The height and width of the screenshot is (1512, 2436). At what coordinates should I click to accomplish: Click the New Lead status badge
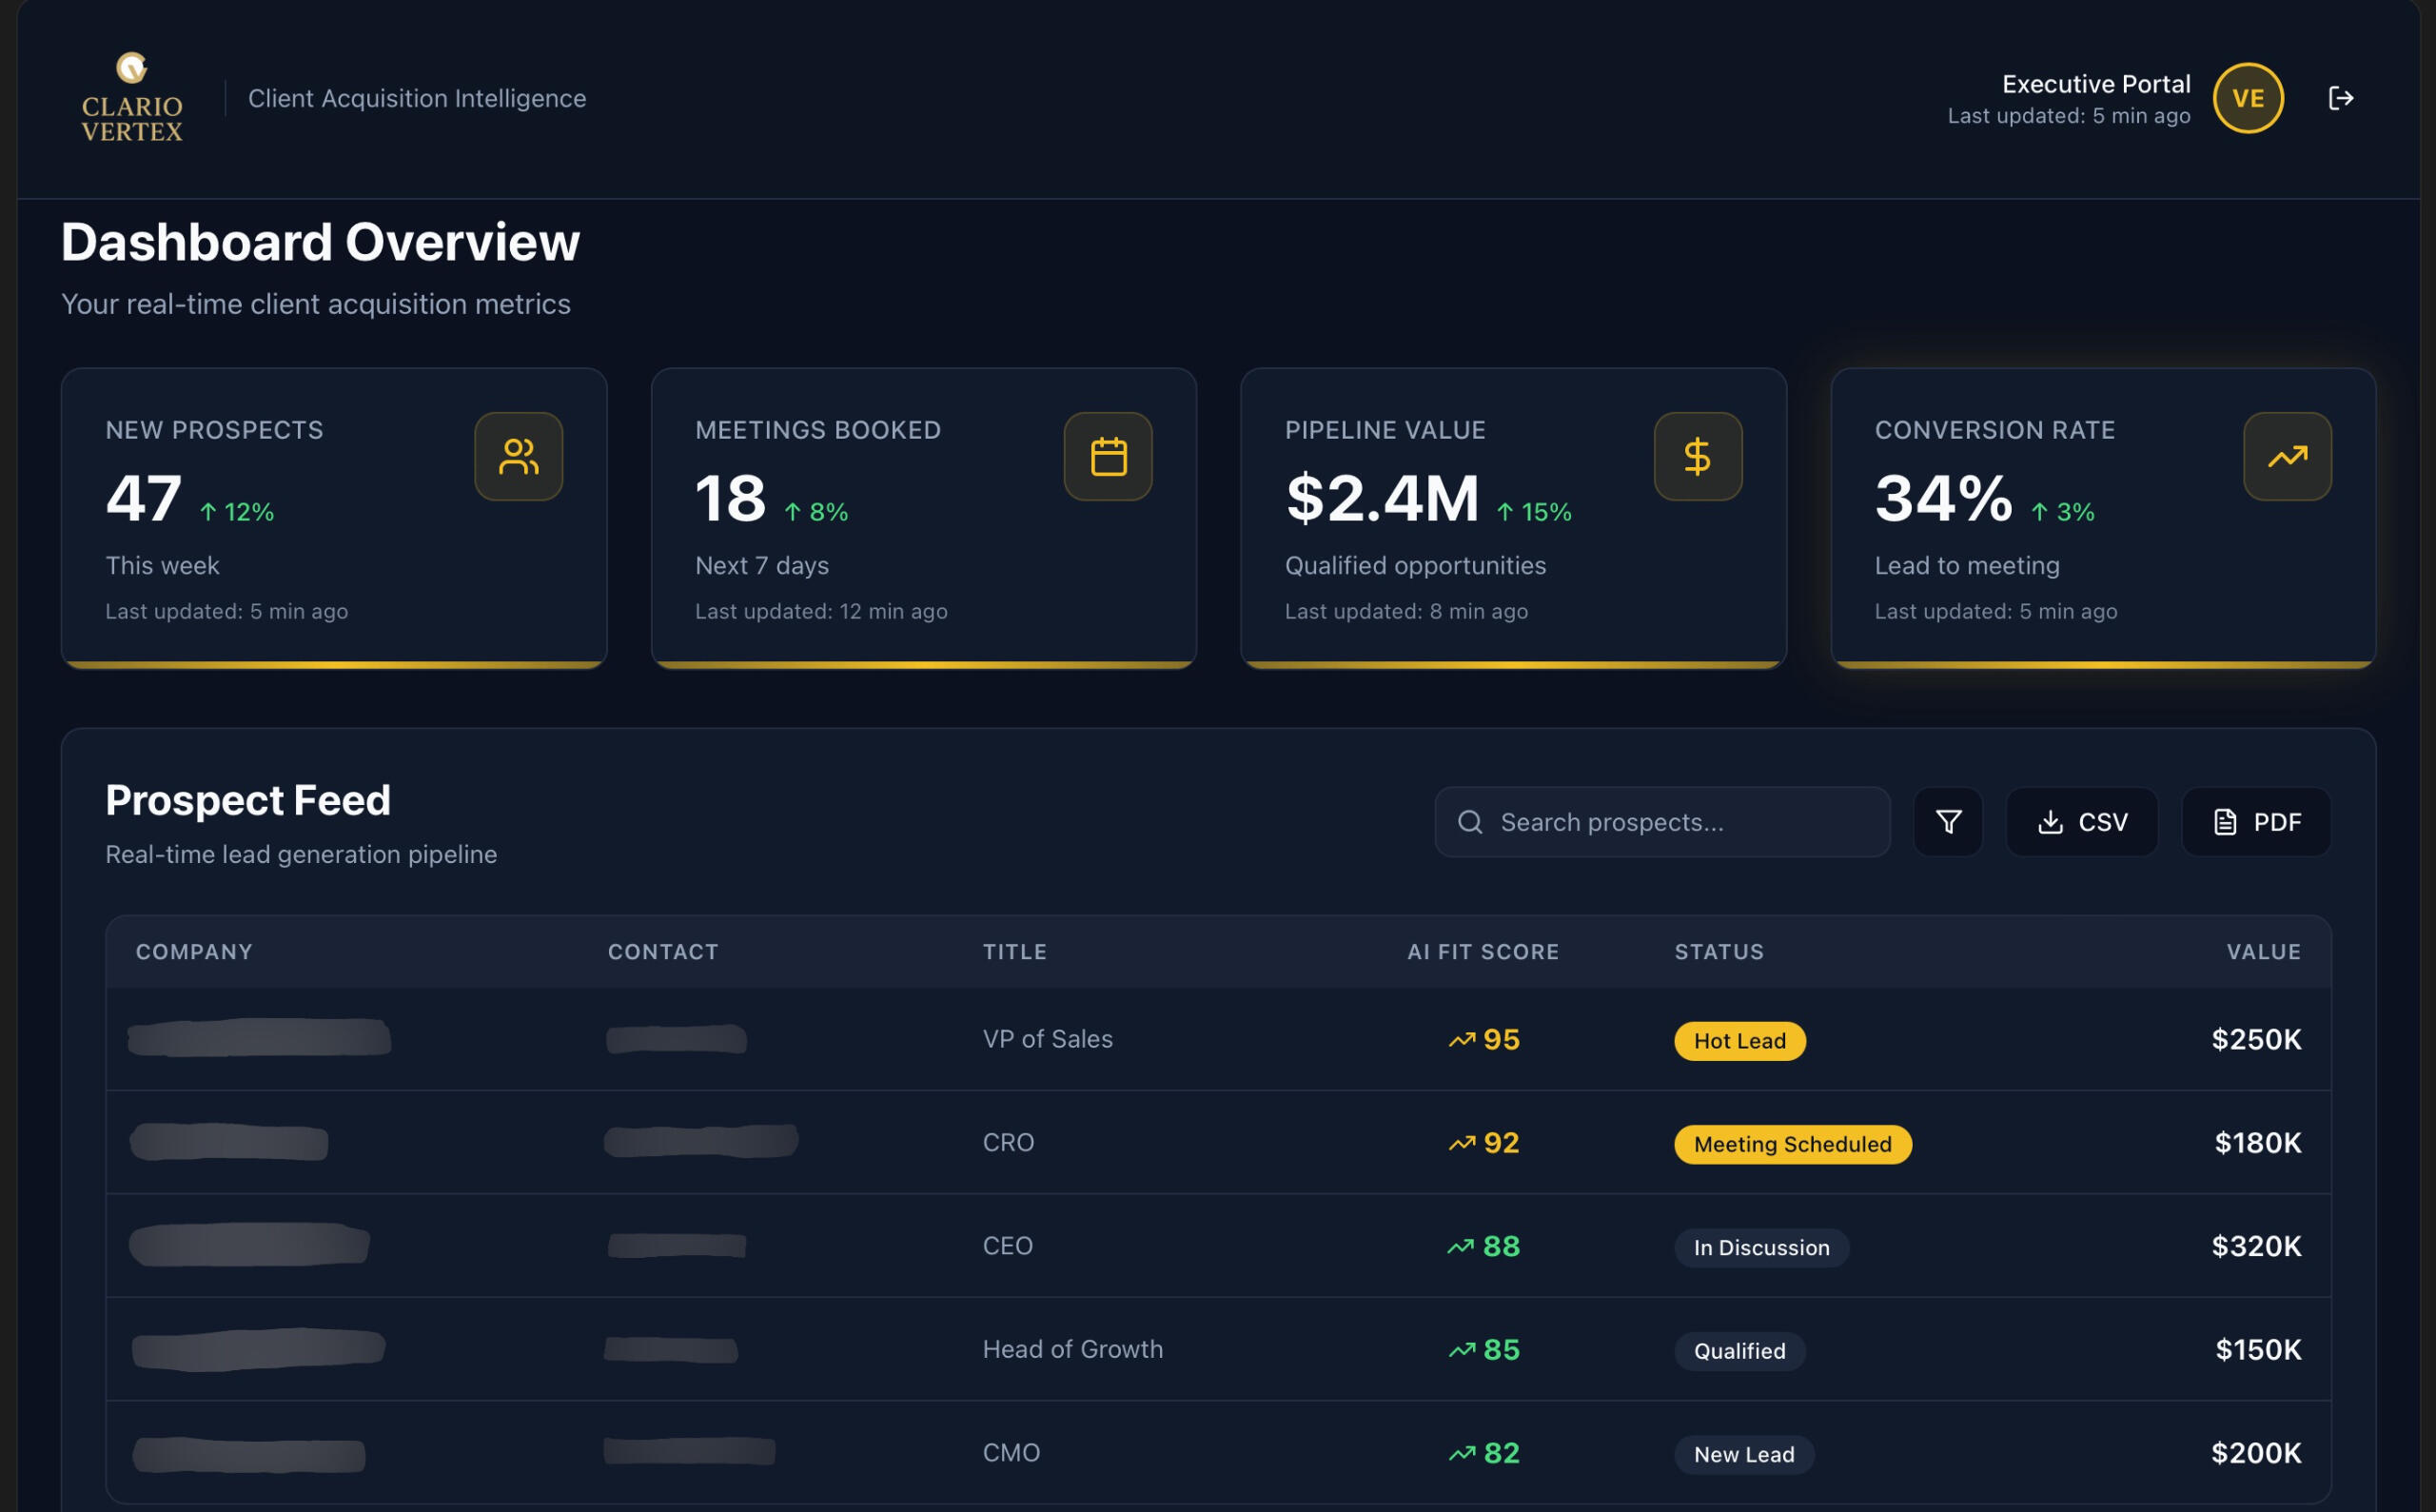(x=1743, y=1454)
